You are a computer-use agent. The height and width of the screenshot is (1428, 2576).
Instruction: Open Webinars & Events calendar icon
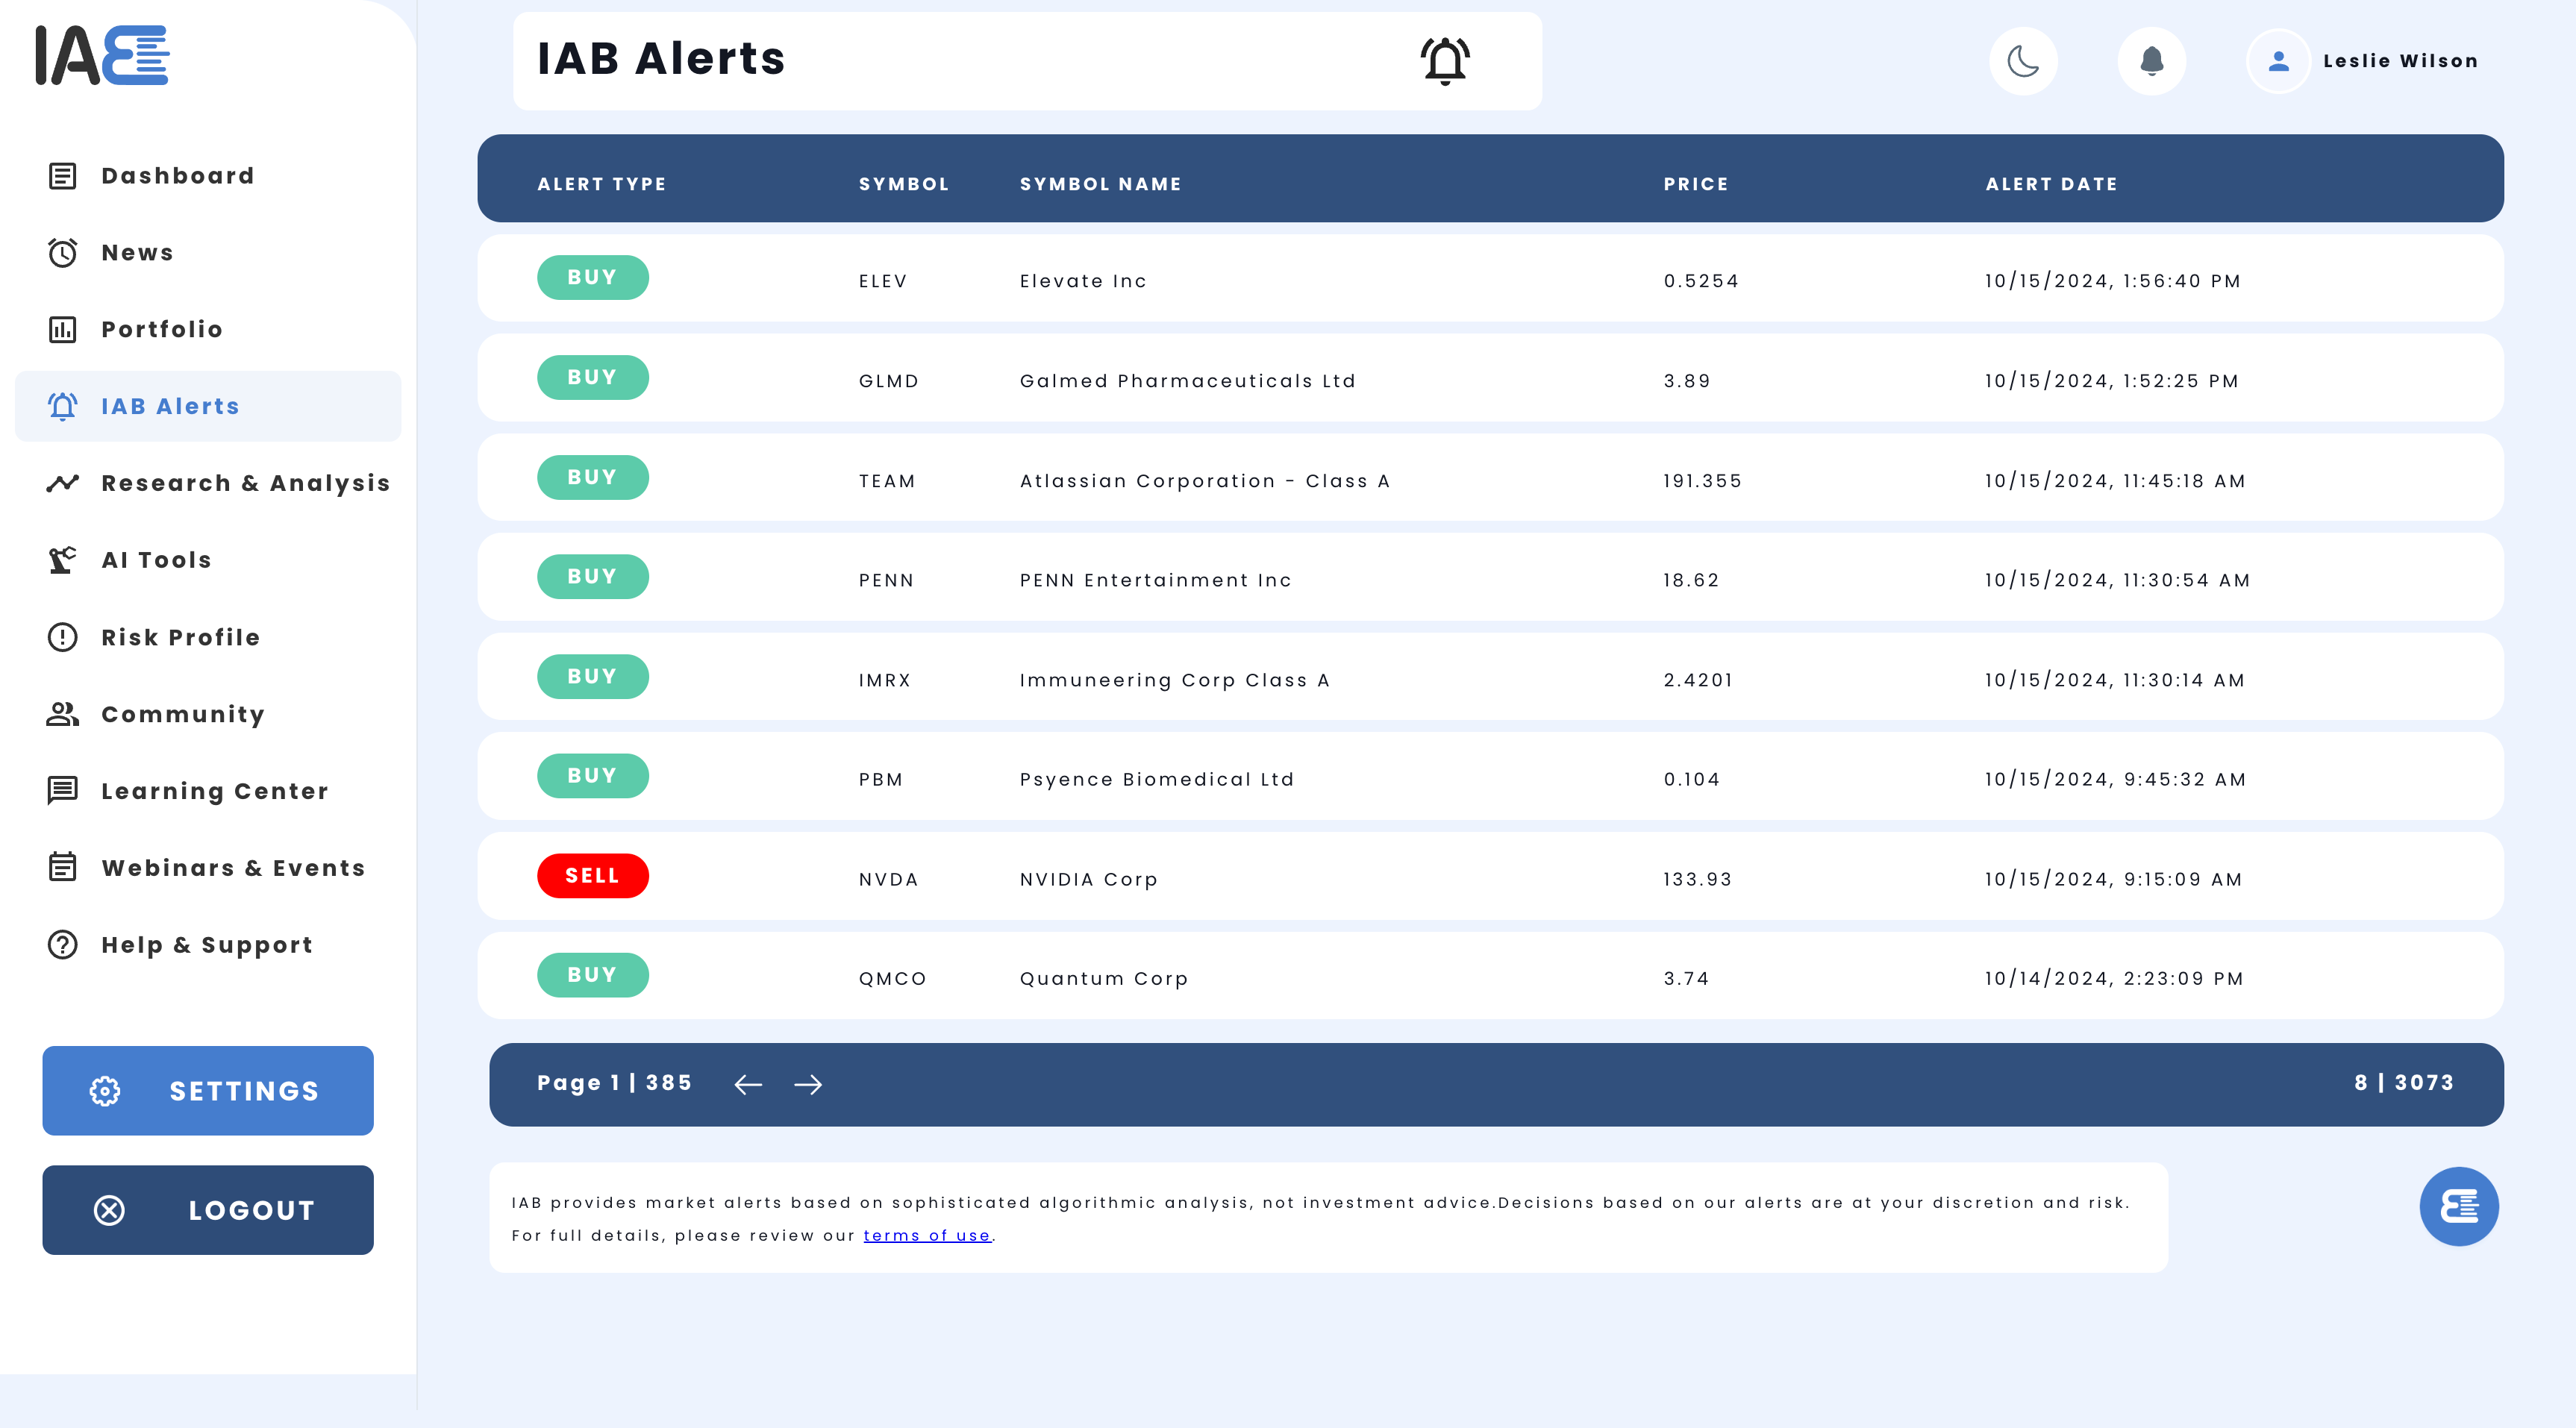63,867
